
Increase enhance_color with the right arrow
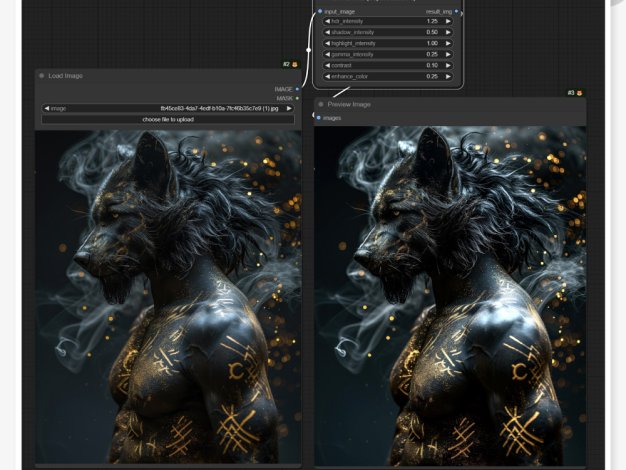click(x=448, y=76)
